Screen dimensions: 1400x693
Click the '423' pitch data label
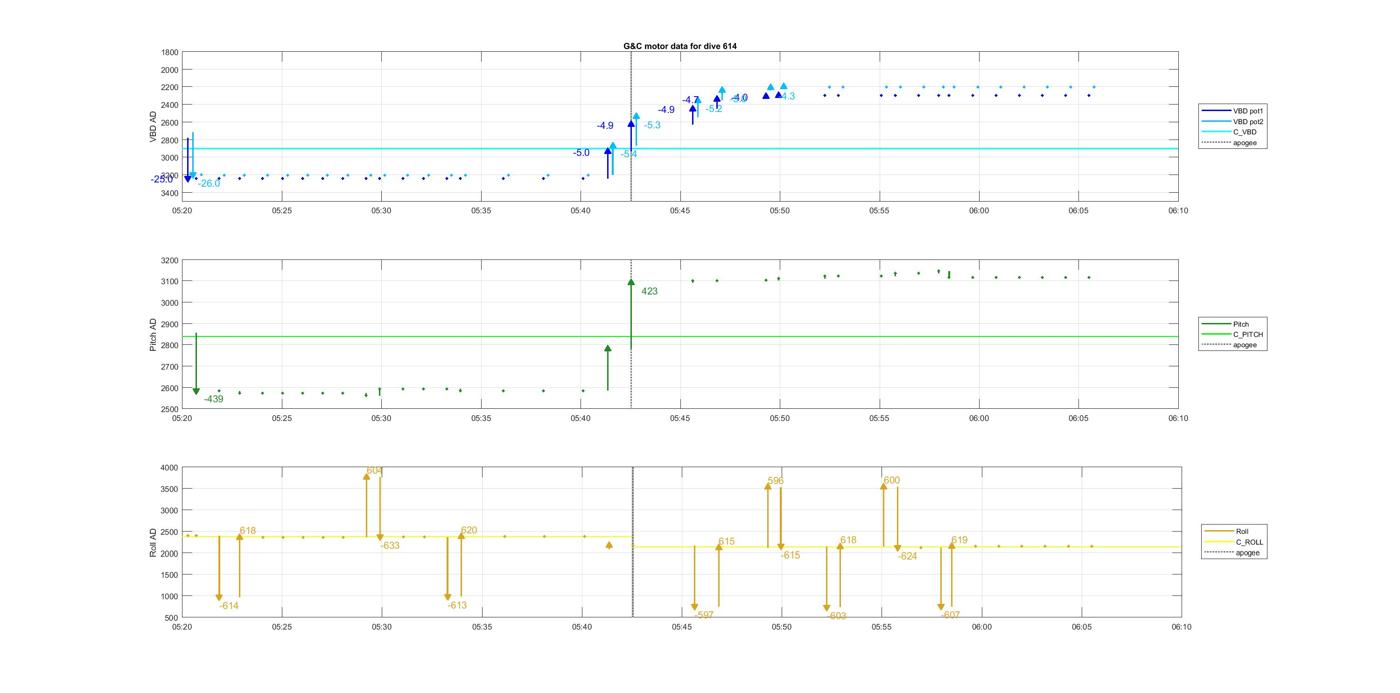click(x=650, y=292)
